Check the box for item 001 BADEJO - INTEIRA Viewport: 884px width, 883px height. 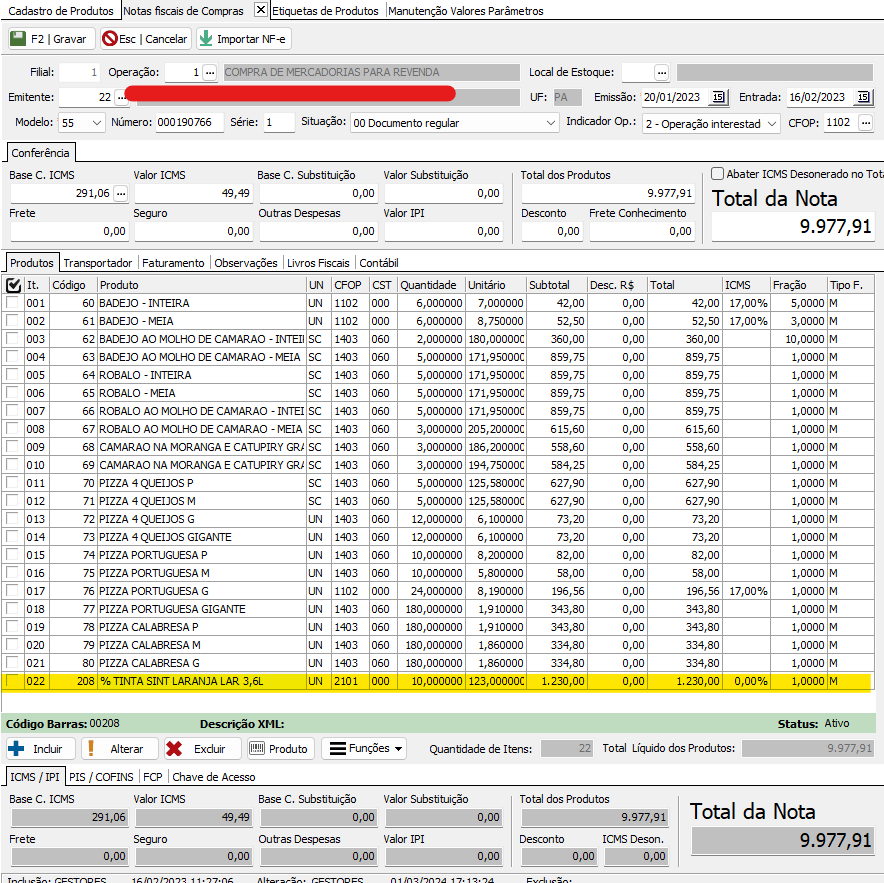(x=13, y=303)
